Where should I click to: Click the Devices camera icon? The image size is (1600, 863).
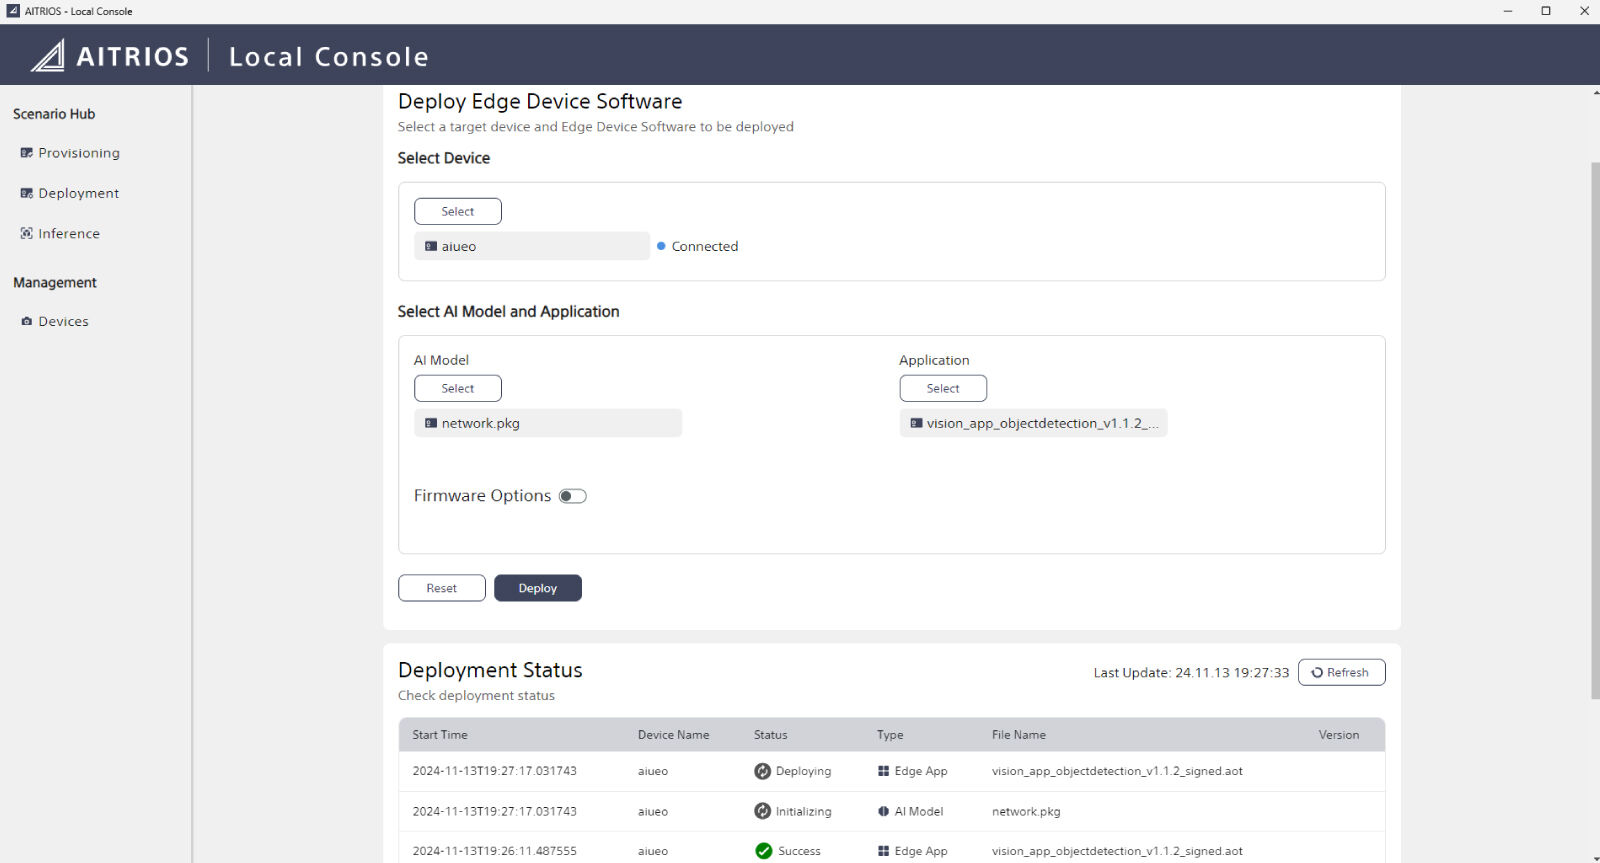[x=27, y=321]
